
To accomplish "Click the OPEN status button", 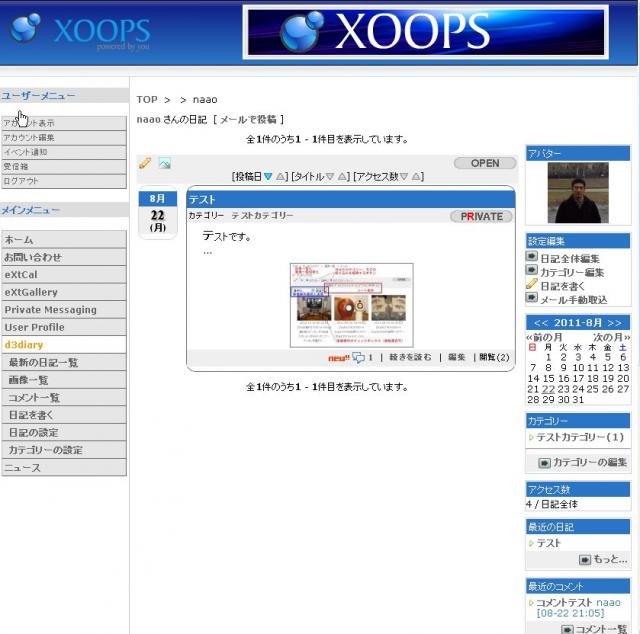I will [485, 163].
